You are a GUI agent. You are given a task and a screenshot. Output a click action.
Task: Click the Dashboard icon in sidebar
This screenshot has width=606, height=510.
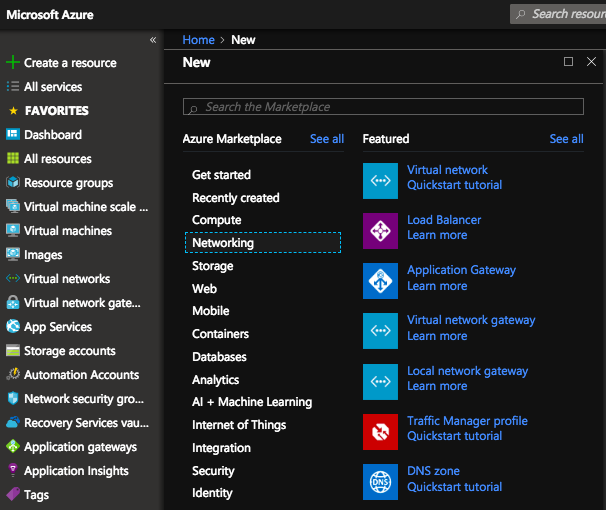click(13, 134)
